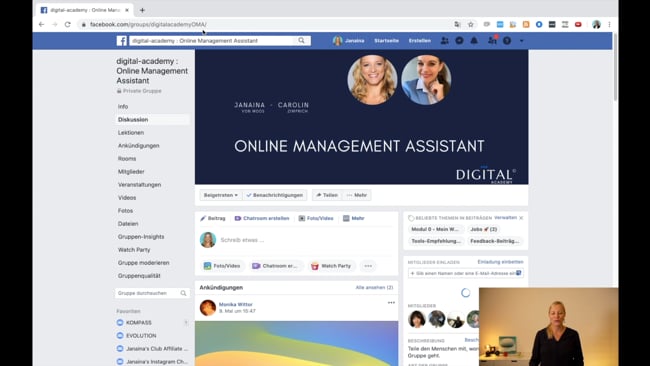Go to Startseite

tap(386, 41)
